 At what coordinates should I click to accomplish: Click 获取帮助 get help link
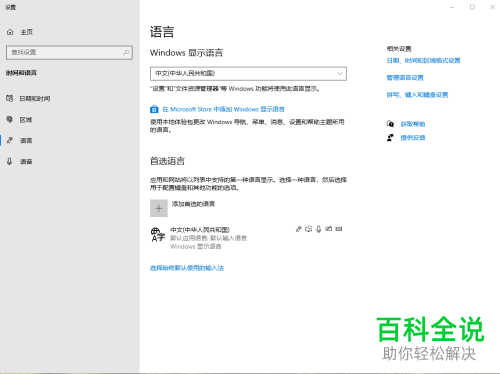pos(413,124)
